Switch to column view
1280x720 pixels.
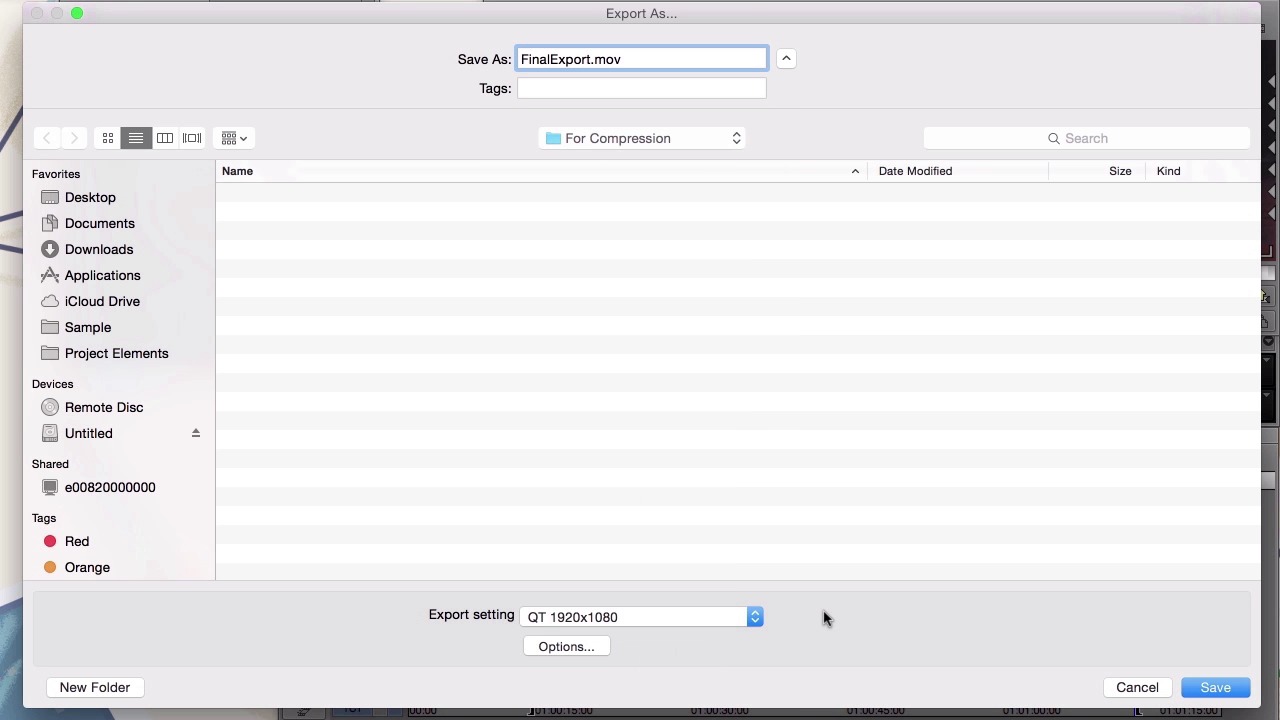[165, 138]
